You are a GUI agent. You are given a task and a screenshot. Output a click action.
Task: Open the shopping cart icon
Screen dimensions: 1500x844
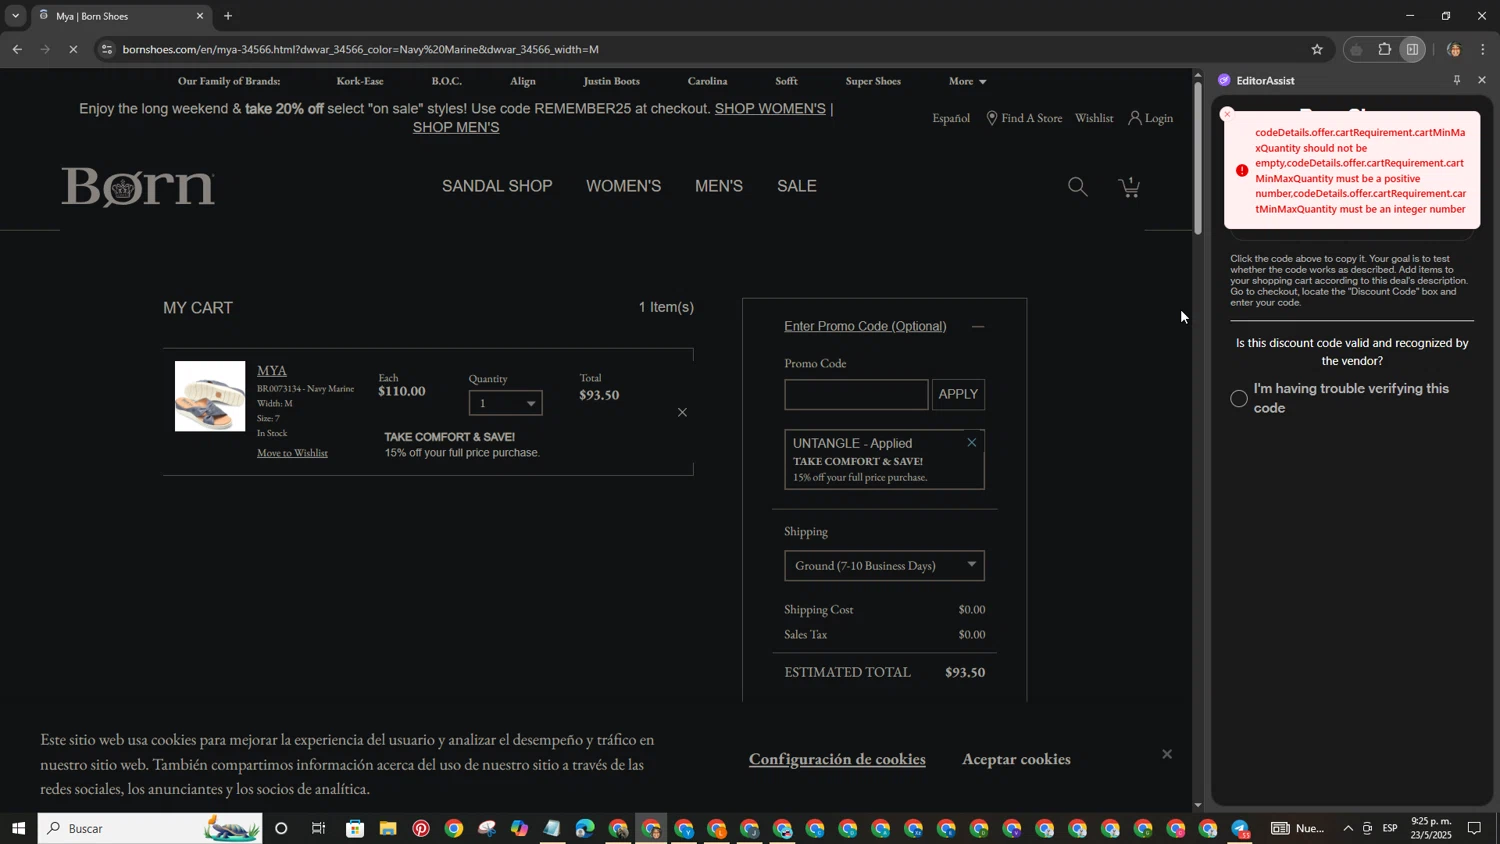tap(1130, 187)
